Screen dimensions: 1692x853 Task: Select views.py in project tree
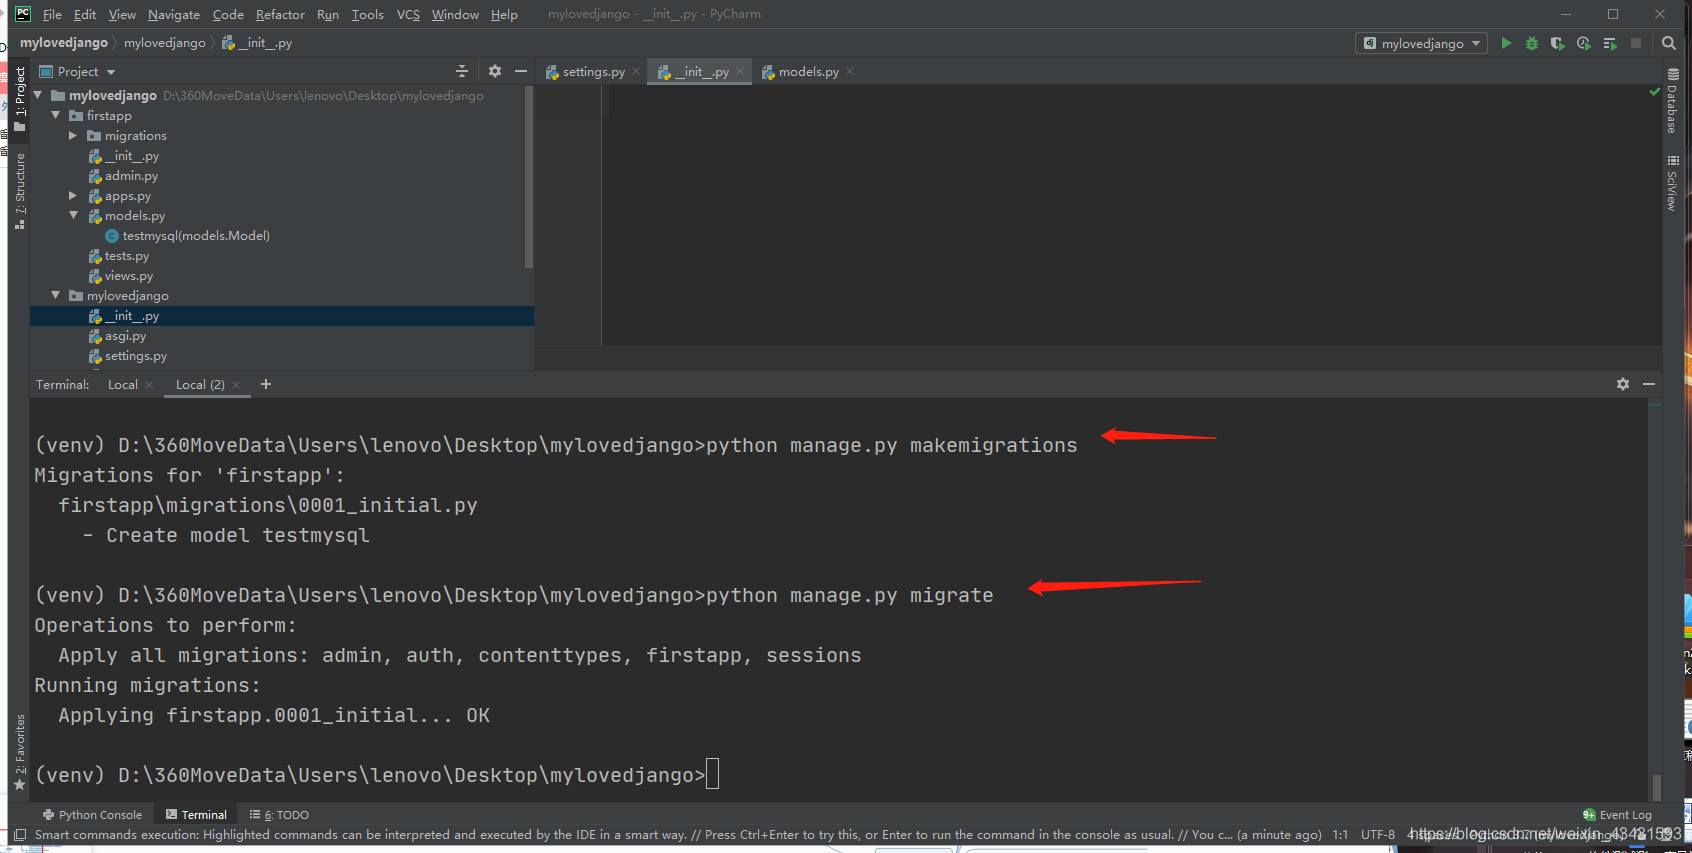click(128, 276)
